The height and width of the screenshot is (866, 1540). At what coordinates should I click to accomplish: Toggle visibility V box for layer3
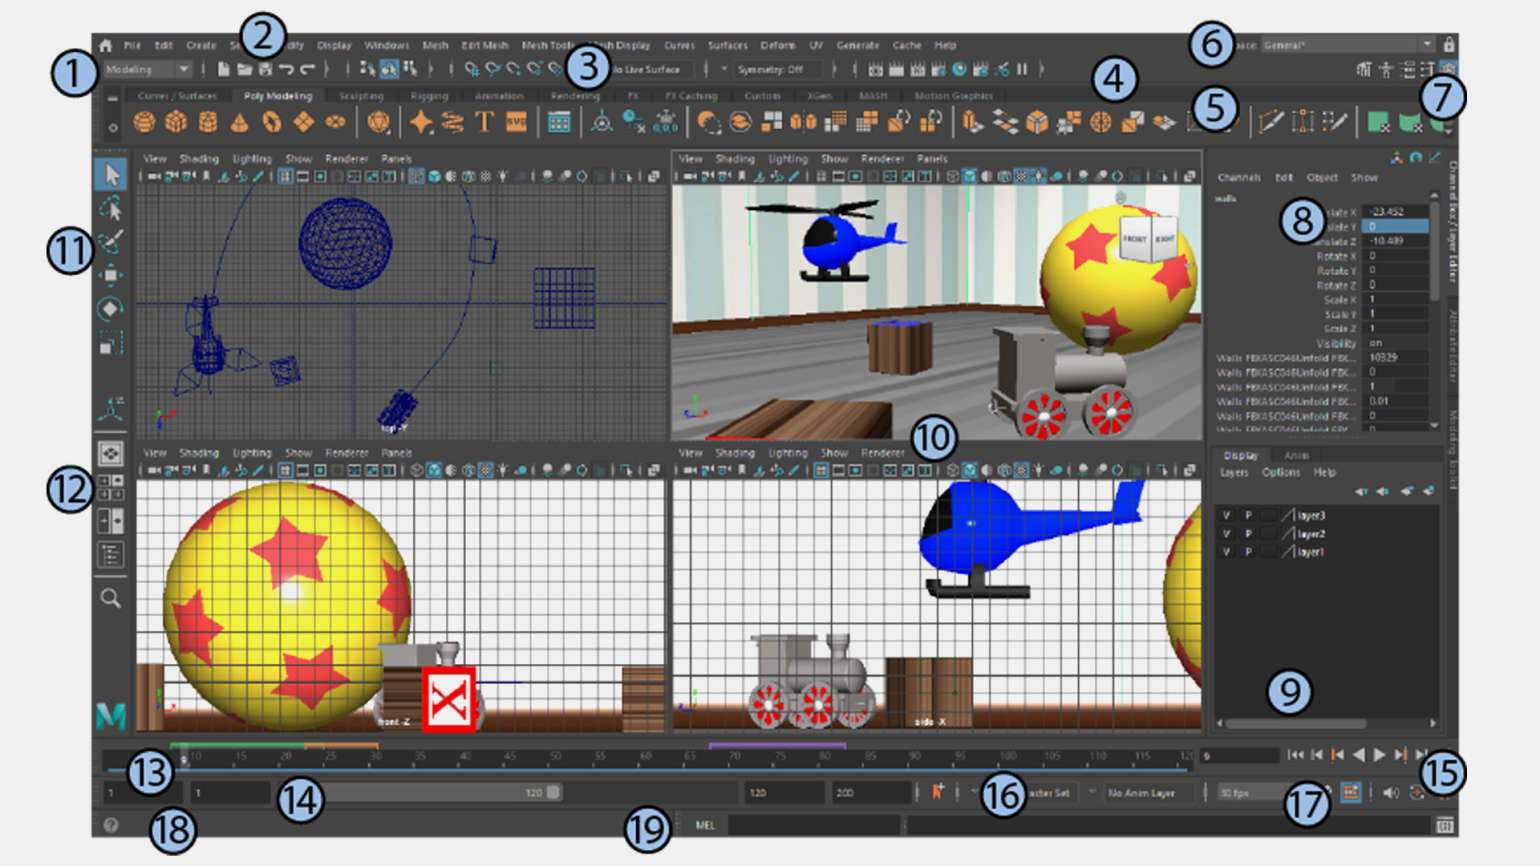click(x=1226, y=515)
